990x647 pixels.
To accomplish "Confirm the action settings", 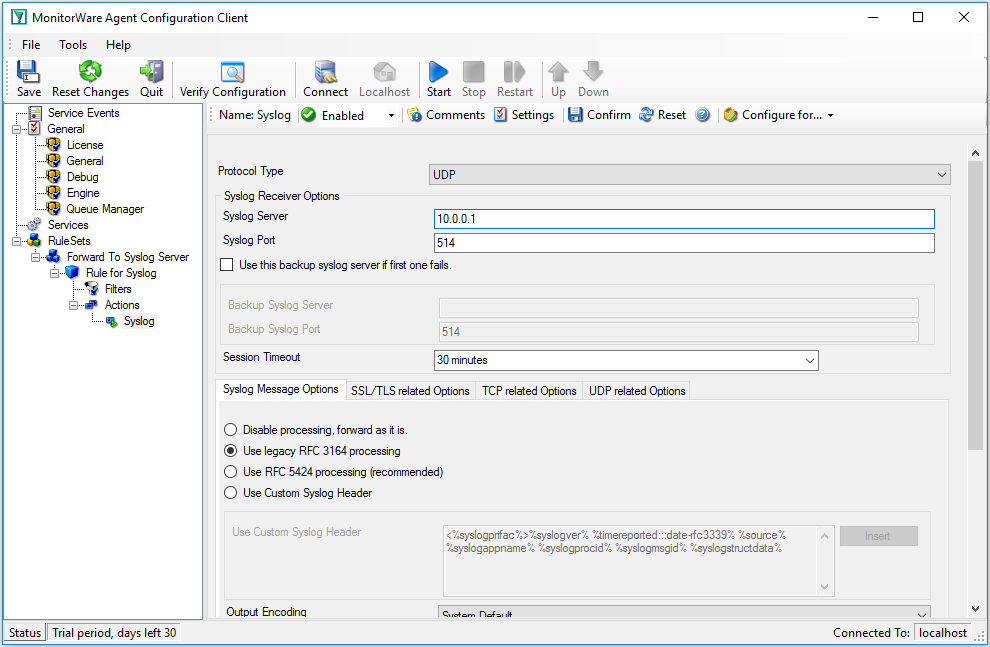I will pyautogui.click(x=599, y=115).
